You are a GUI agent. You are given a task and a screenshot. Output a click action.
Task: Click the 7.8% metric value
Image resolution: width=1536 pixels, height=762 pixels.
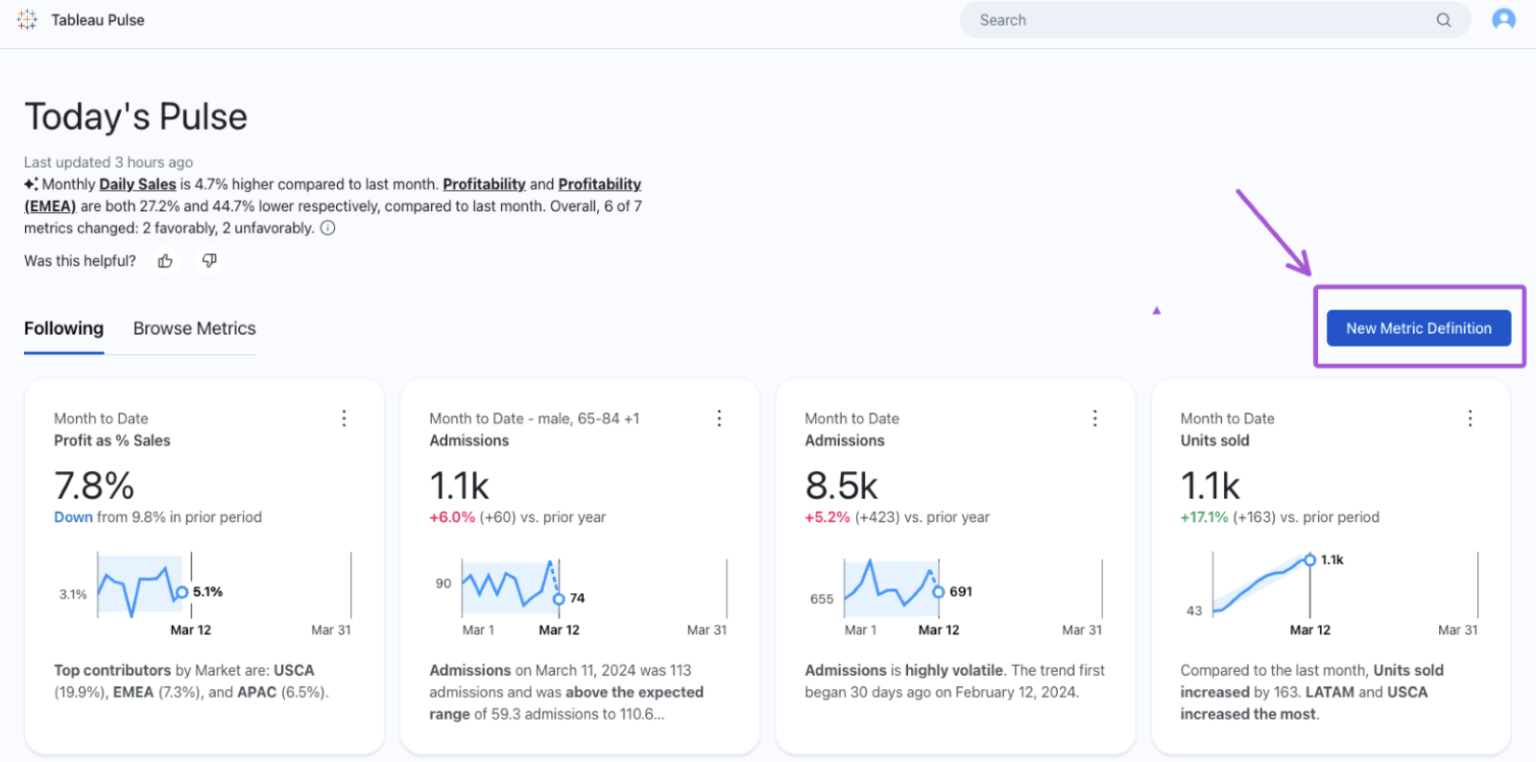pyautogui.click(x=94, y=486)
